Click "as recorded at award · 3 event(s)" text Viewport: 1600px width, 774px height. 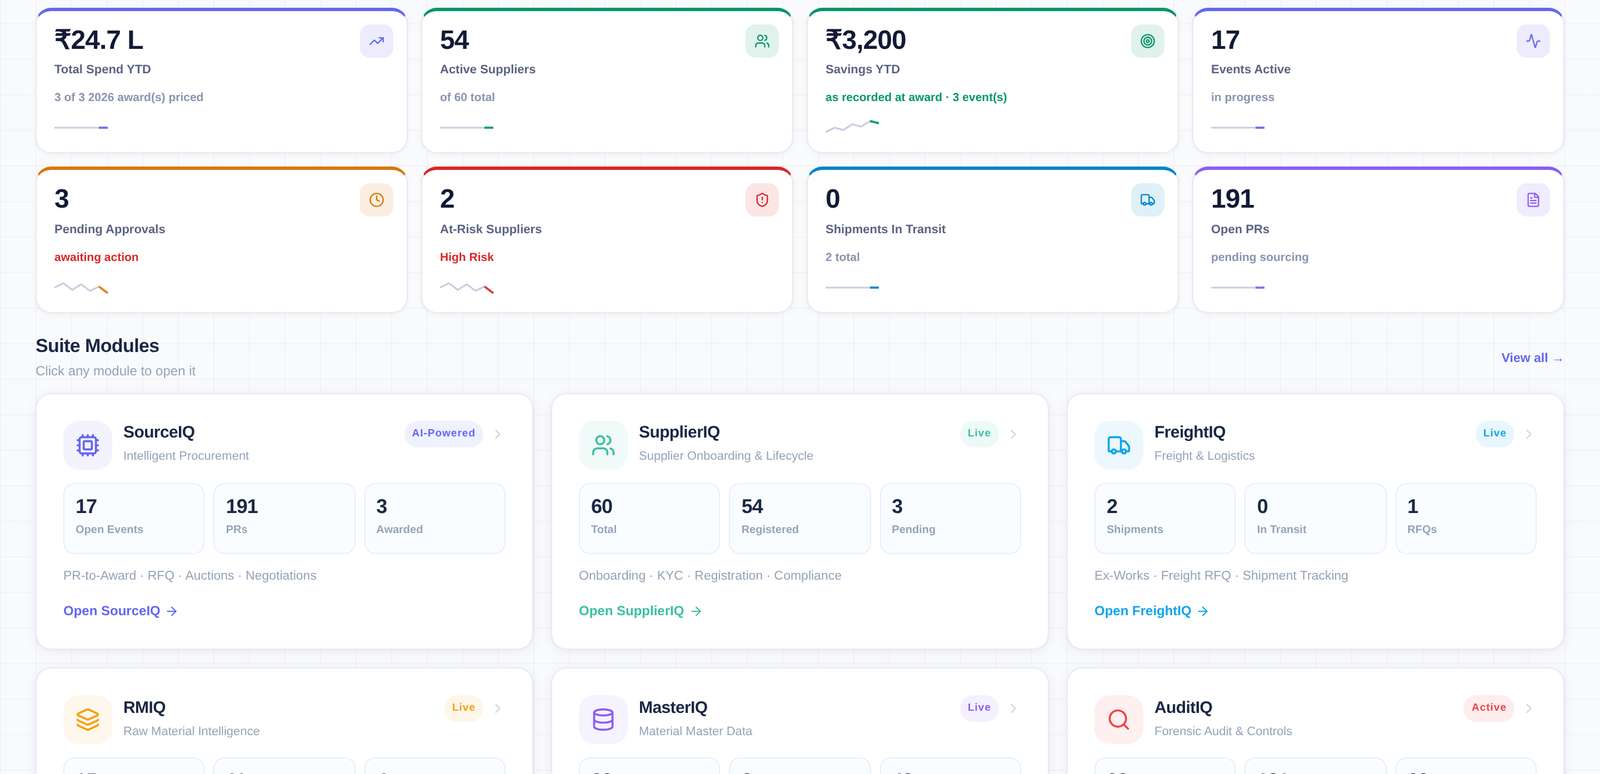(916, 97)
